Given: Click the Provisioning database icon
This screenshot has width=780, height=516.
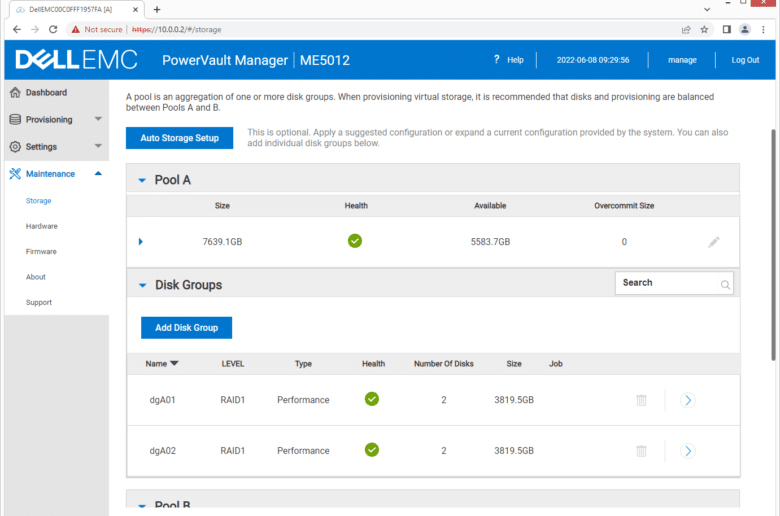Looking at the screenshot, I should 15,119.
